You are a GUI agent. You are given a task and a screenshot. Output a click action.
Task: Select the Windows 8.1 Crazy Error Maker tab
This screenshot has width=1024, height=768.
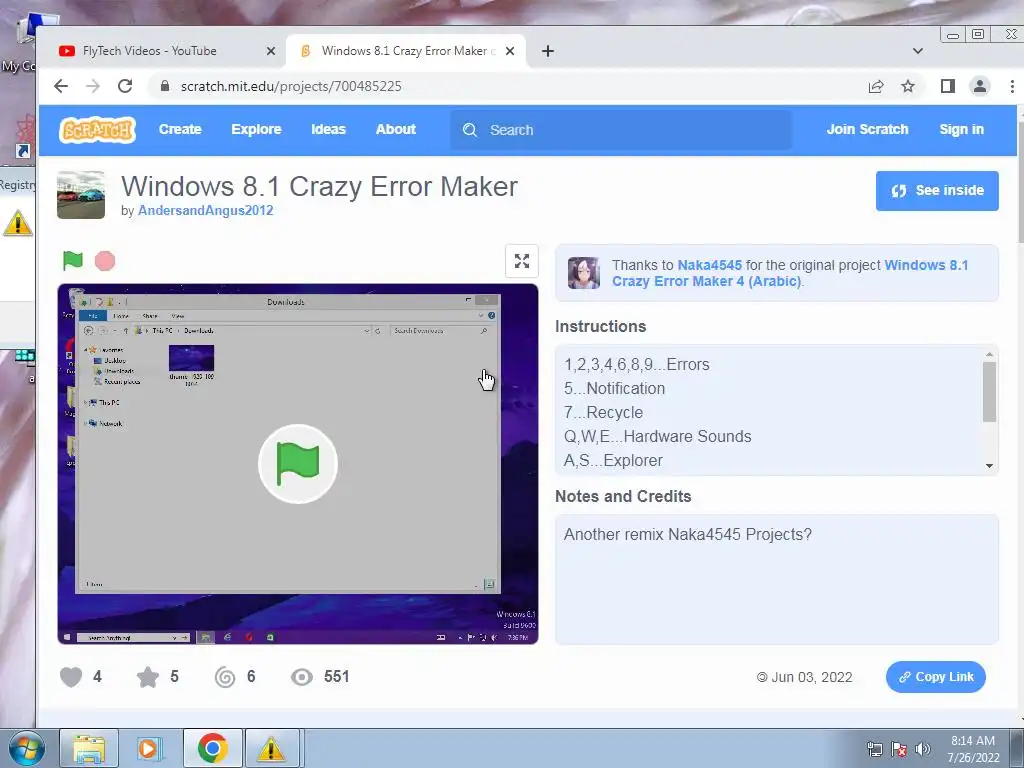click(x=406, y=51)
